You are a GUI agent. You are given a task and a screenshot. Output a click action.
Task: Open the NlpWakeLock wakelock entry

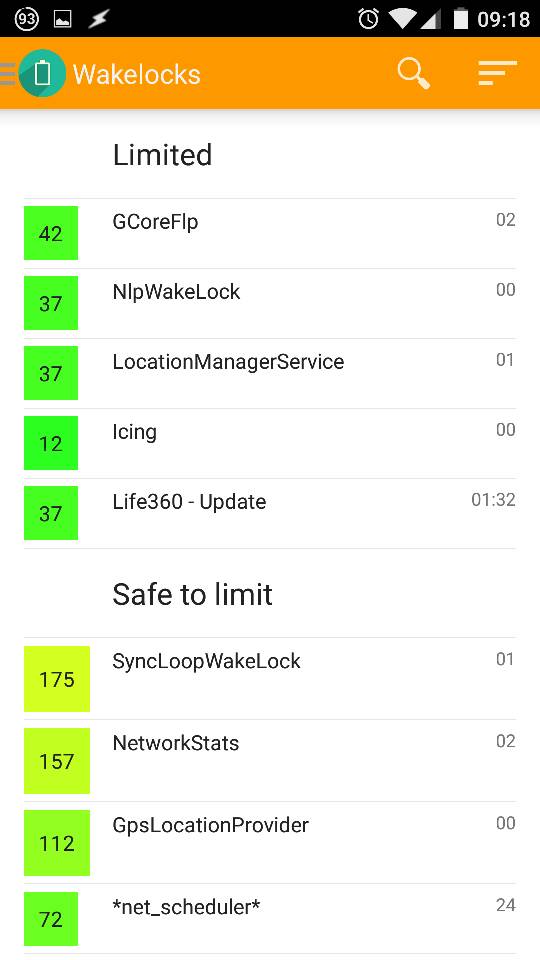pyautogui.click(x=270, y=304)
